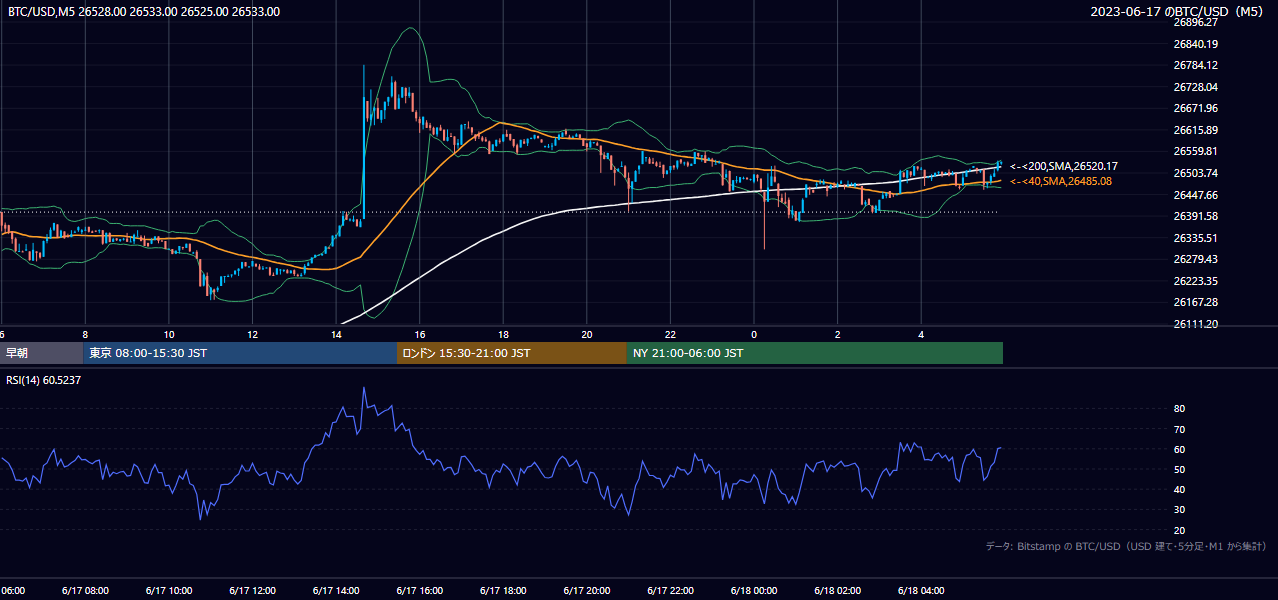Click RSI axis level 20
The image size is (1278, 600).
coord(1180,530)
